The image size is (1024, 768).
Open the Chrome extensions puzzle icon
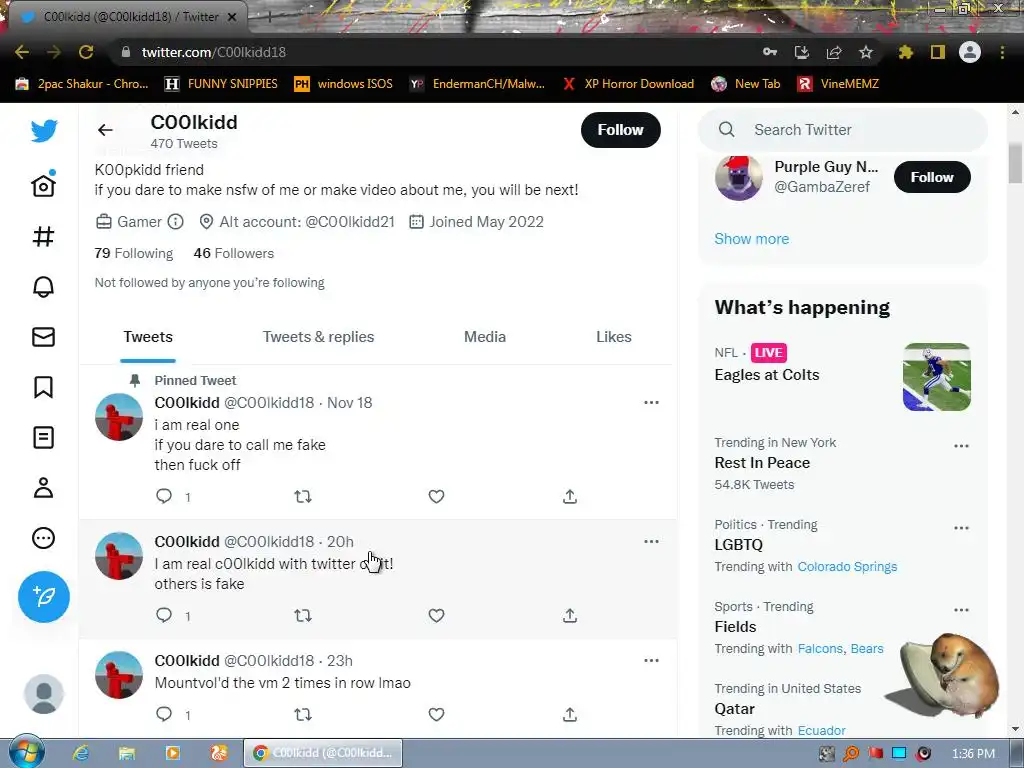pyautogui.click(x=906, y=52)
